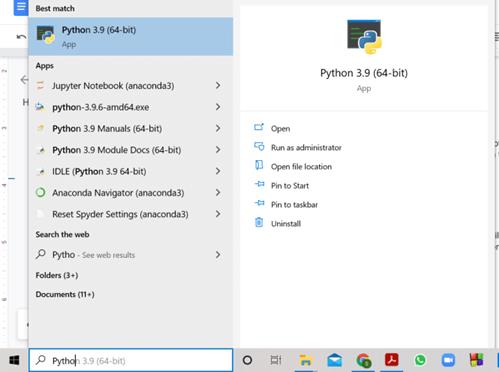Choose Pin to taskbar
Screen dimensions: 499x372
click(294, 205)
